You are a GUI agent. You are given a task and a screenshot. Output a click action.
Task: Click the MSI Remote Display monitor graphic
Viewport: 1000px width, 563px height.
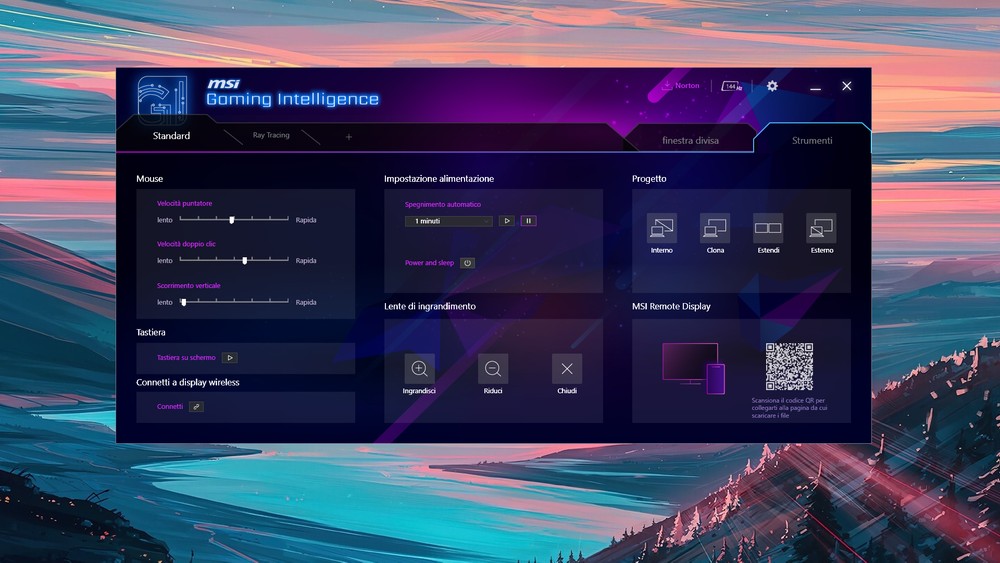coord(693,369)
